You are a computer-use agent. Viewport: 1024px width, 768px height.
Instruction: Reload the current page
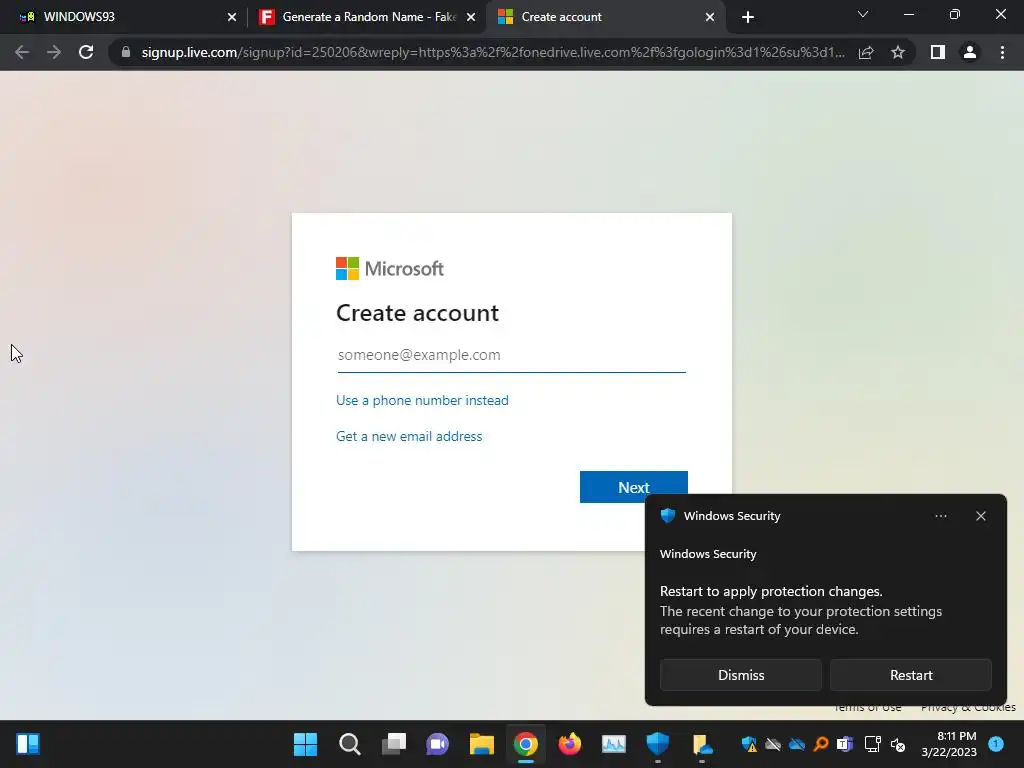pos(86,52)
